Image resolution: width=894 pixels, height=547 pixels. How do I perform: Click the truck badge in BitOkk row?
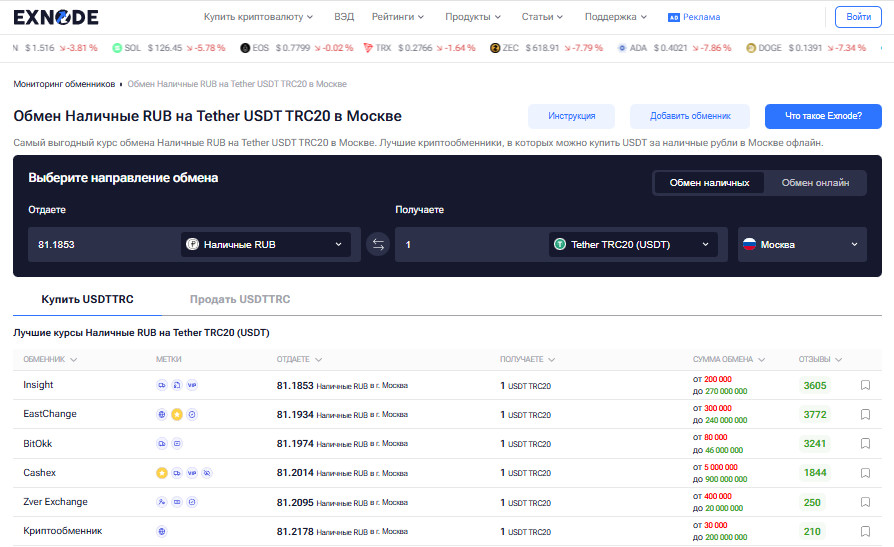(162, 444)
